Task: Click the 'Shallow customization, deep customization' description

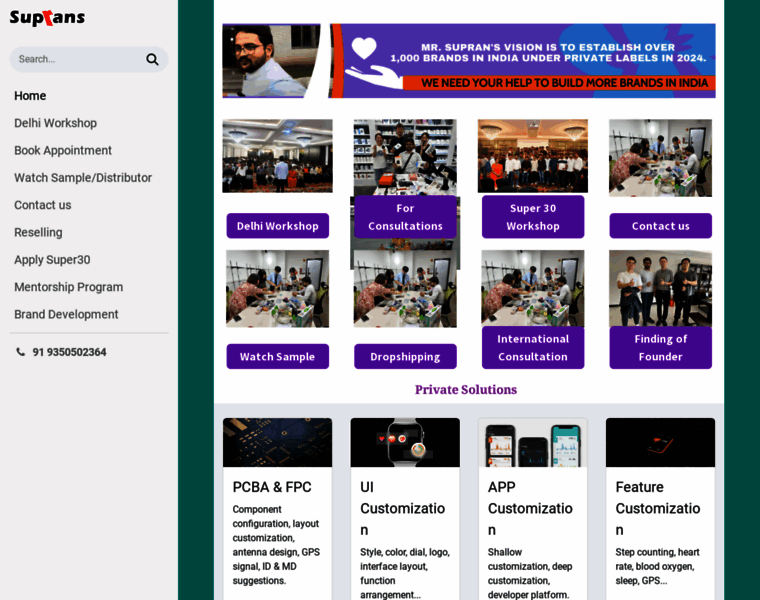Action: [530, 573]
